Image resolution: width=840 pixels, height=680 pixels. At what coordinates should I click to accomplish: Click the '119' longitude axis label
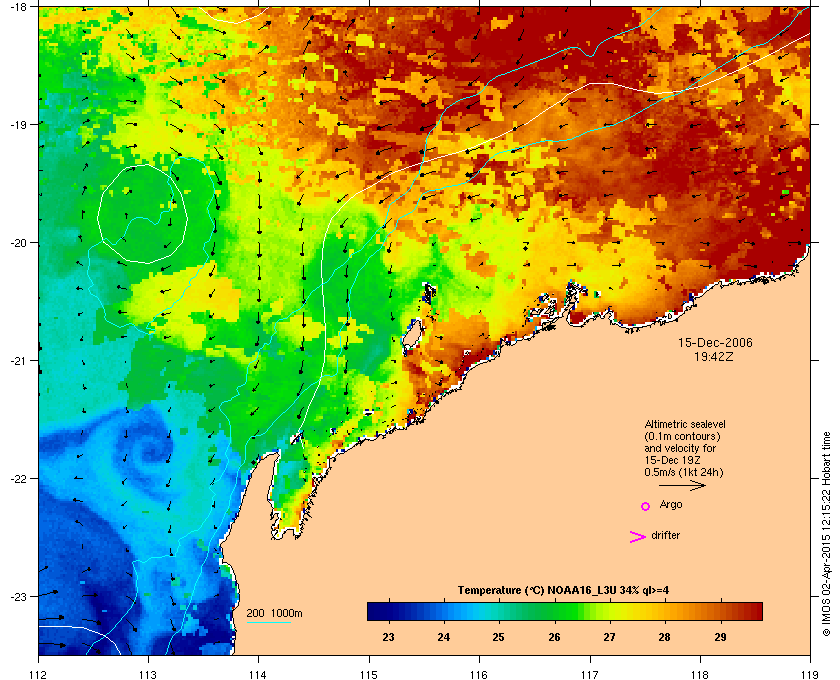810,674
